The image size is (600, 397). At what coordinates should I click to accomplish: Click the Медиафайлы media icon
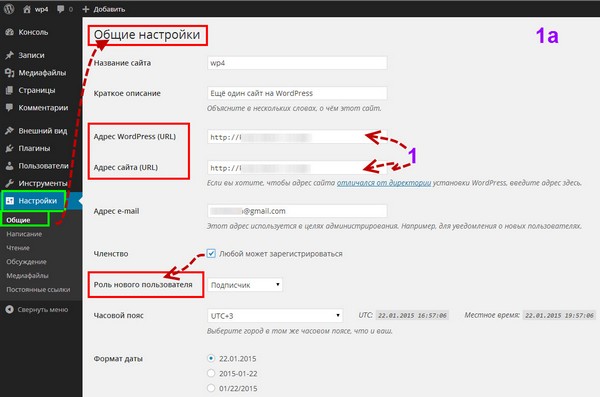[x=10, y=73]
